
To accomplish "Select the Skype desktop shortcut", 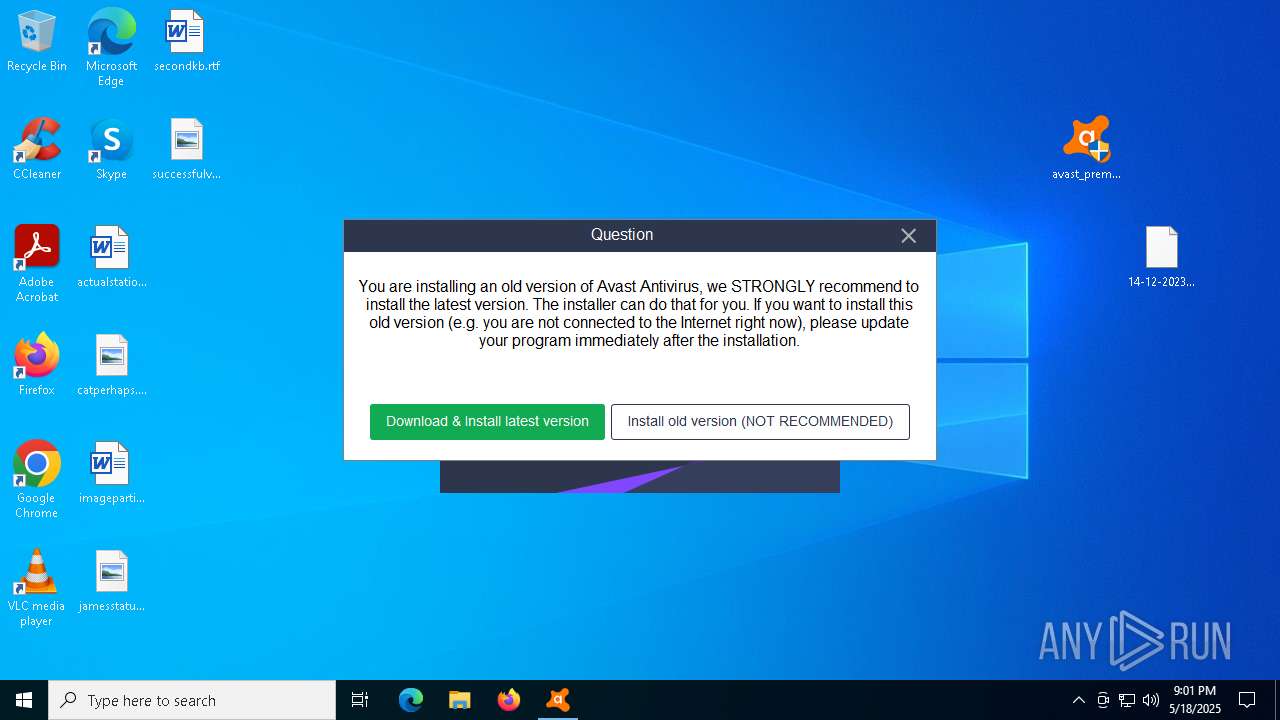I will pyautogui.click(x=111, y=150).
